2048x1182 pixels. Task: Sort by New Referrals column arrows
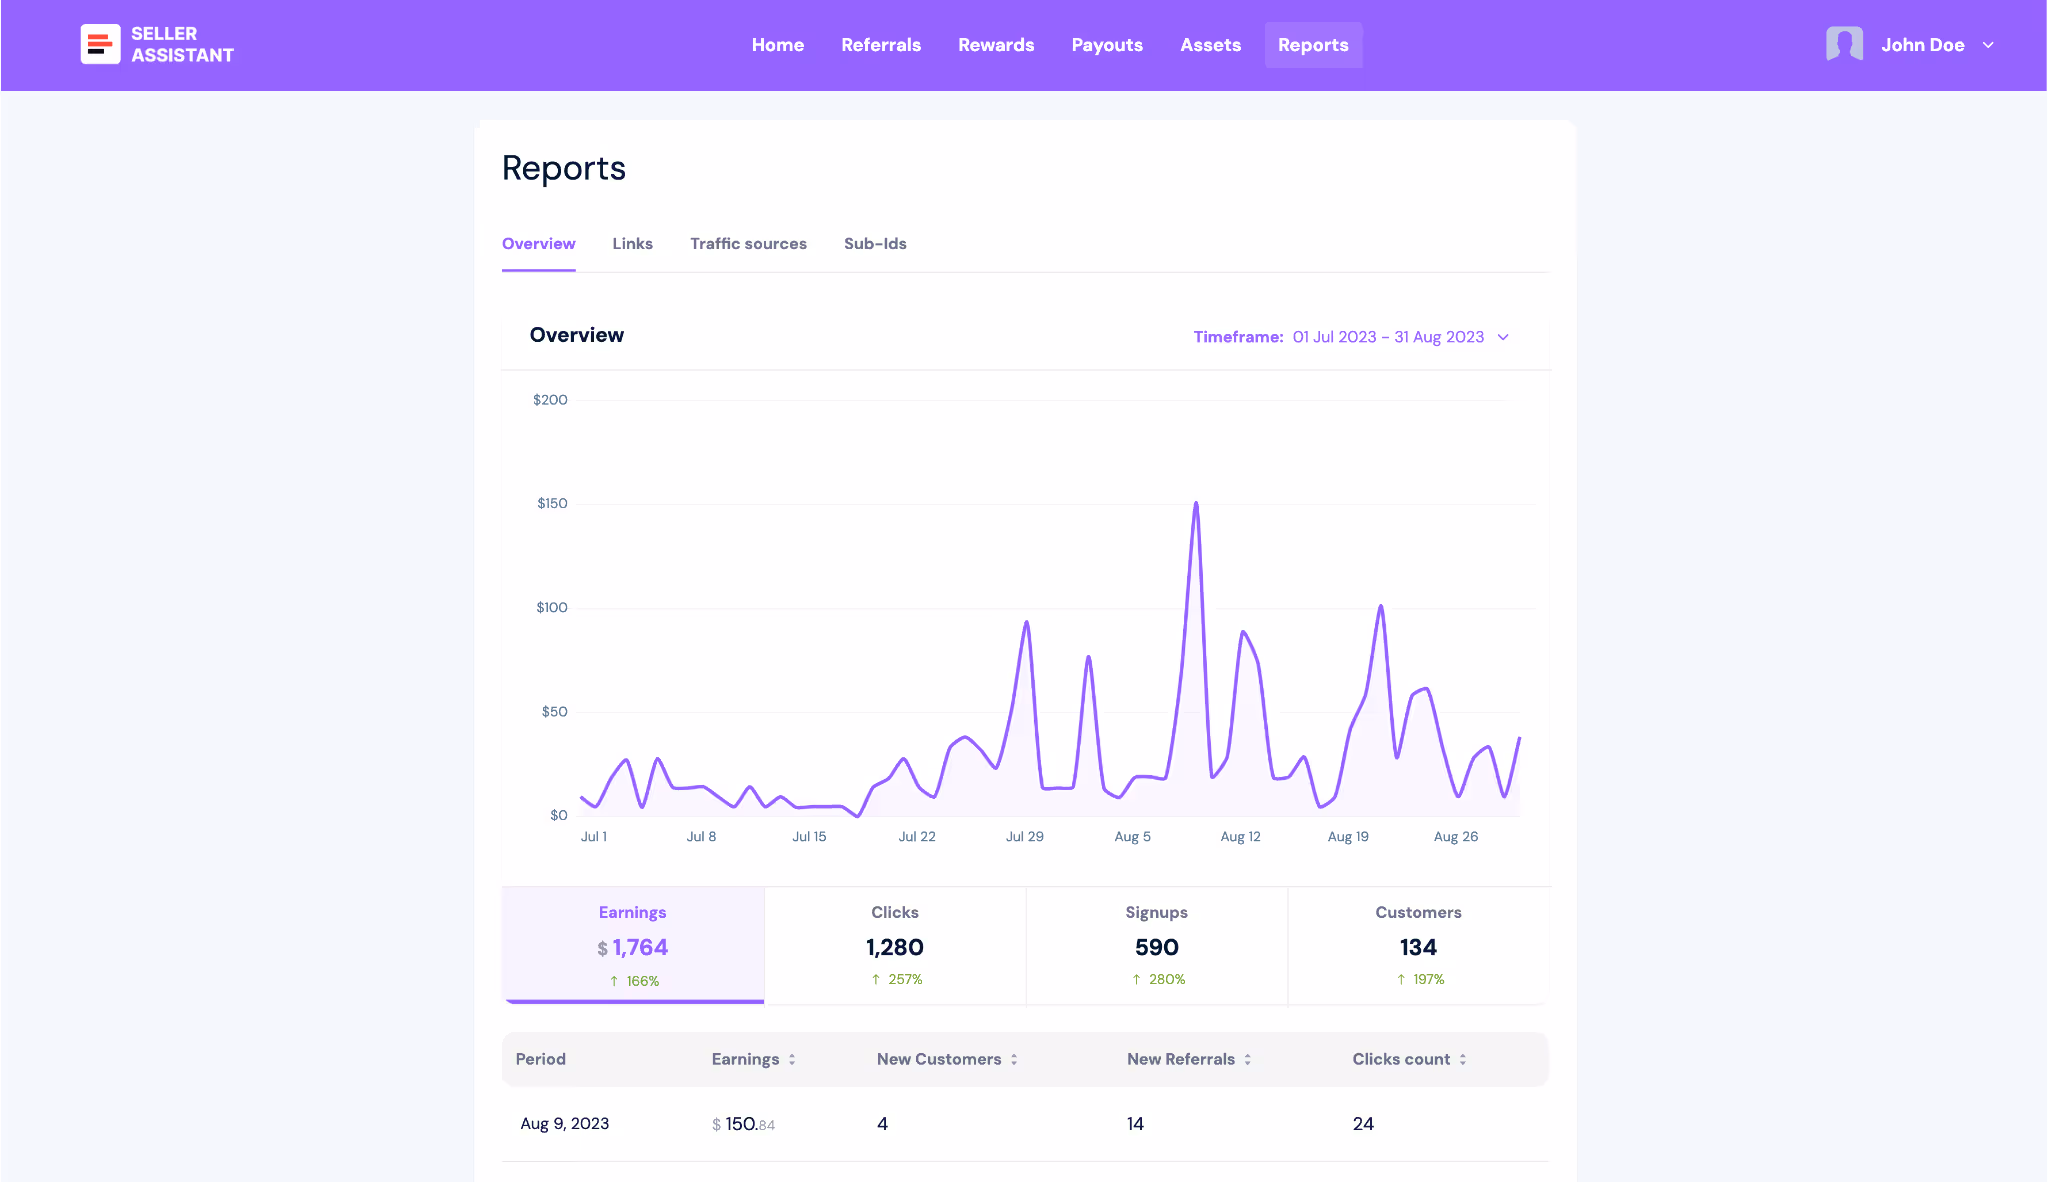click(1248, 1059)
